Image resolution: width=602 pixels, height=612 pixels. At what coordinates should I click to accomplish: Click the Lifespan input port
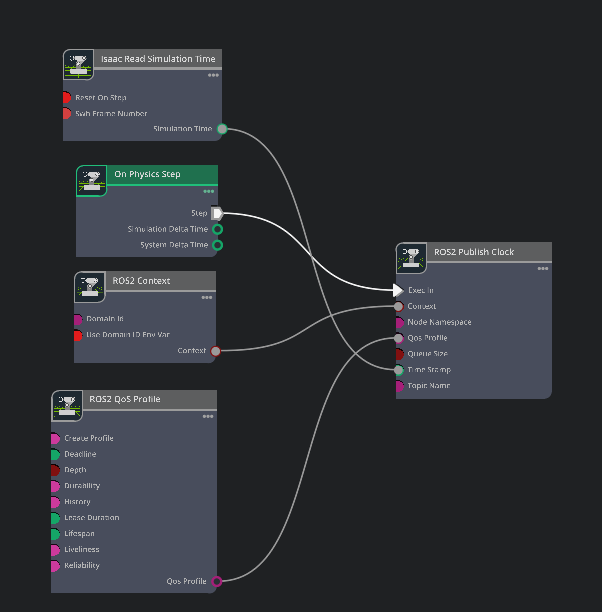55,534
